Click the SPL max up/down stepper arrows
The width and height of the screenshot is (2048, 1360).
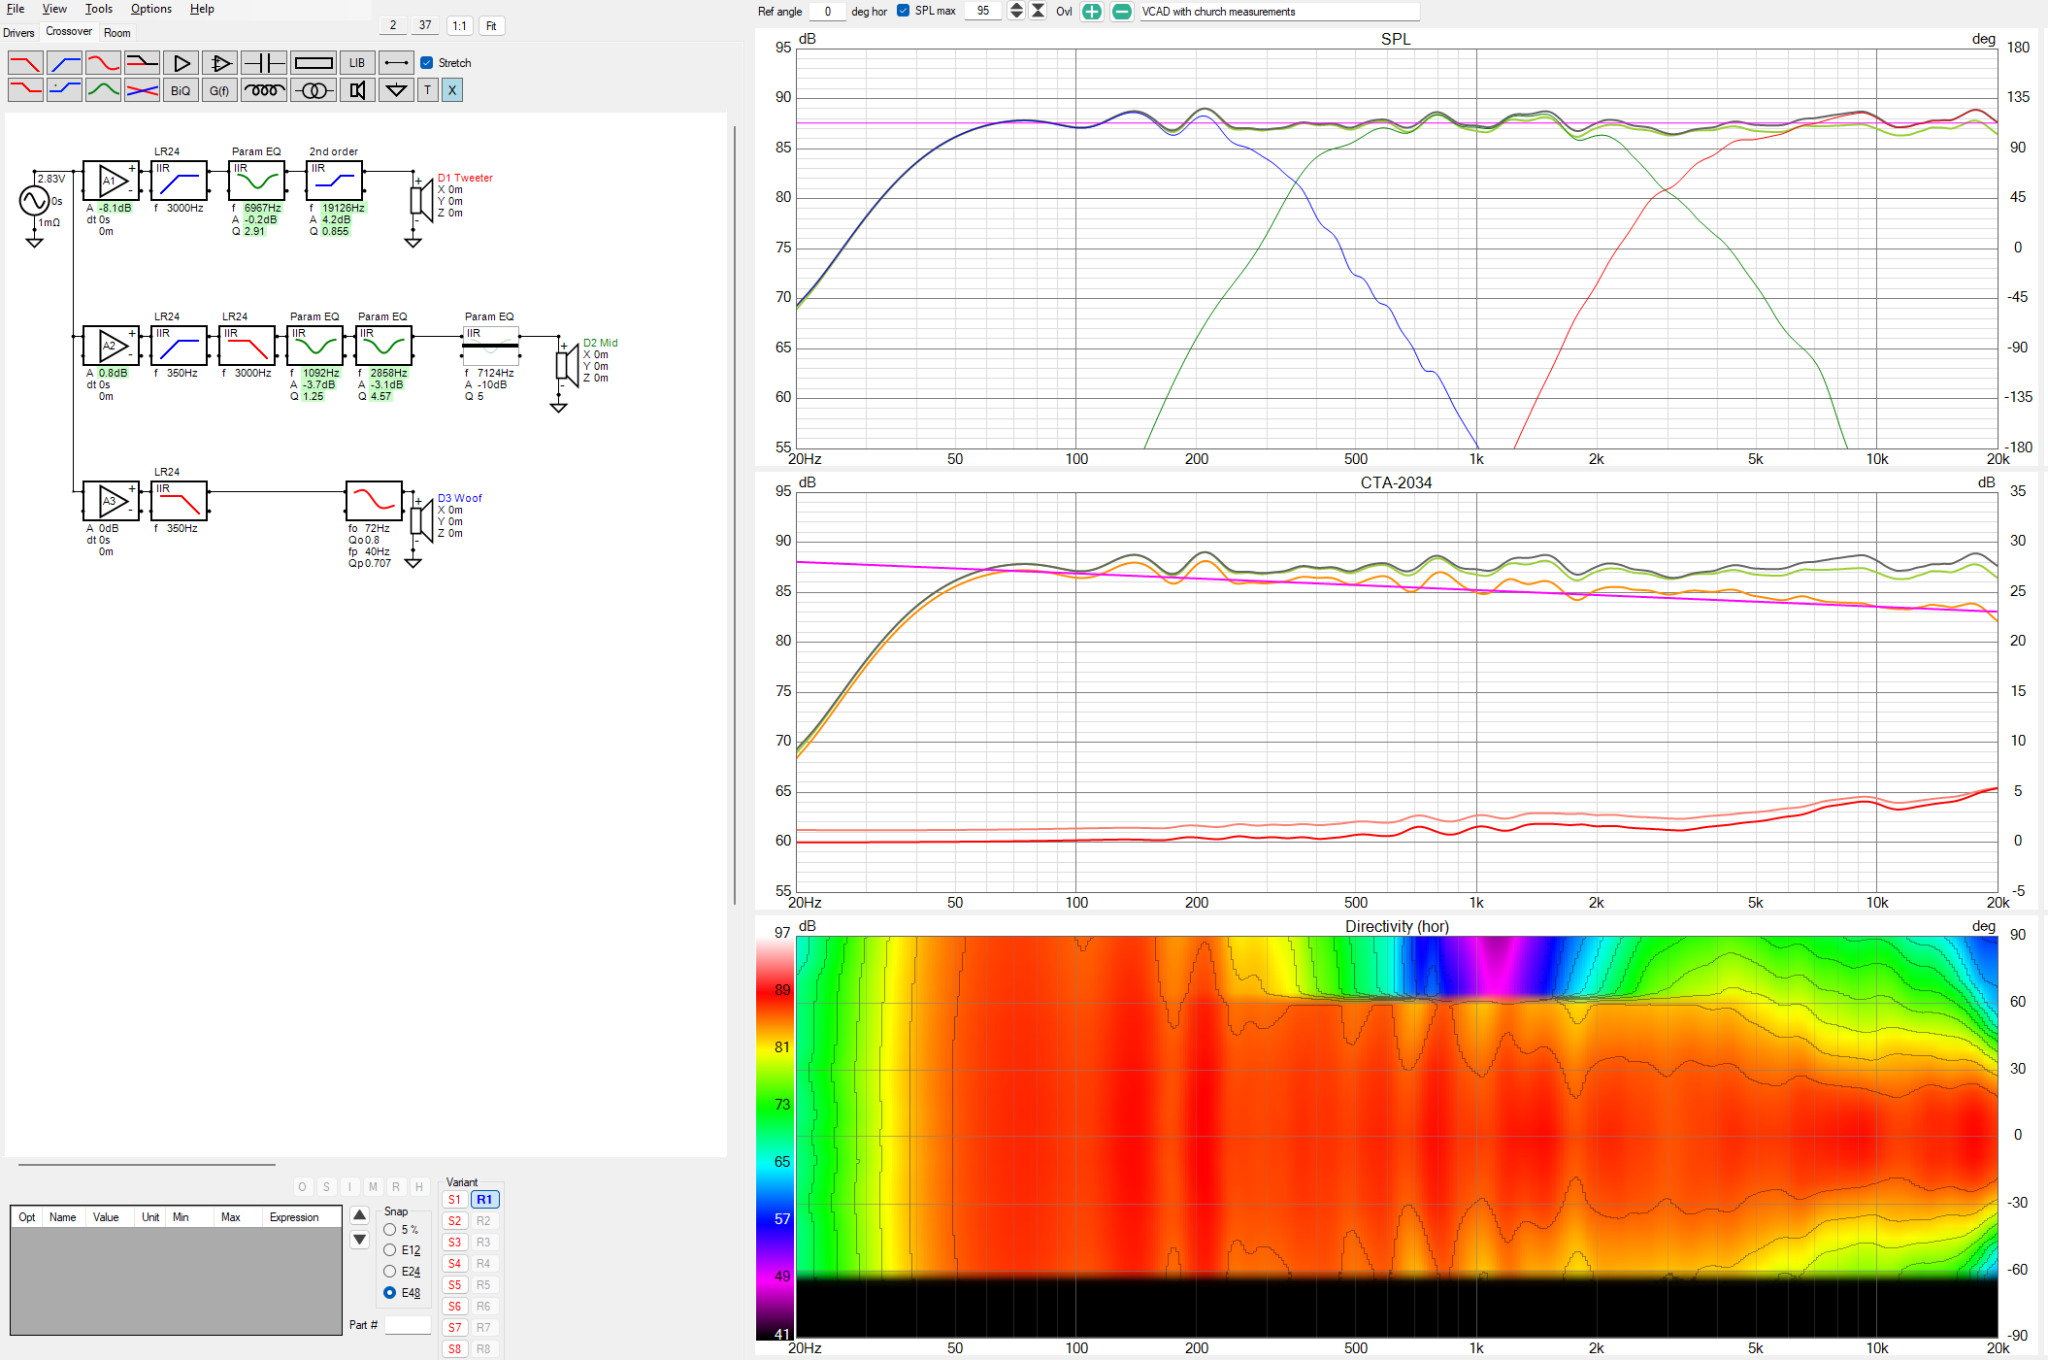coord(1016,11)
